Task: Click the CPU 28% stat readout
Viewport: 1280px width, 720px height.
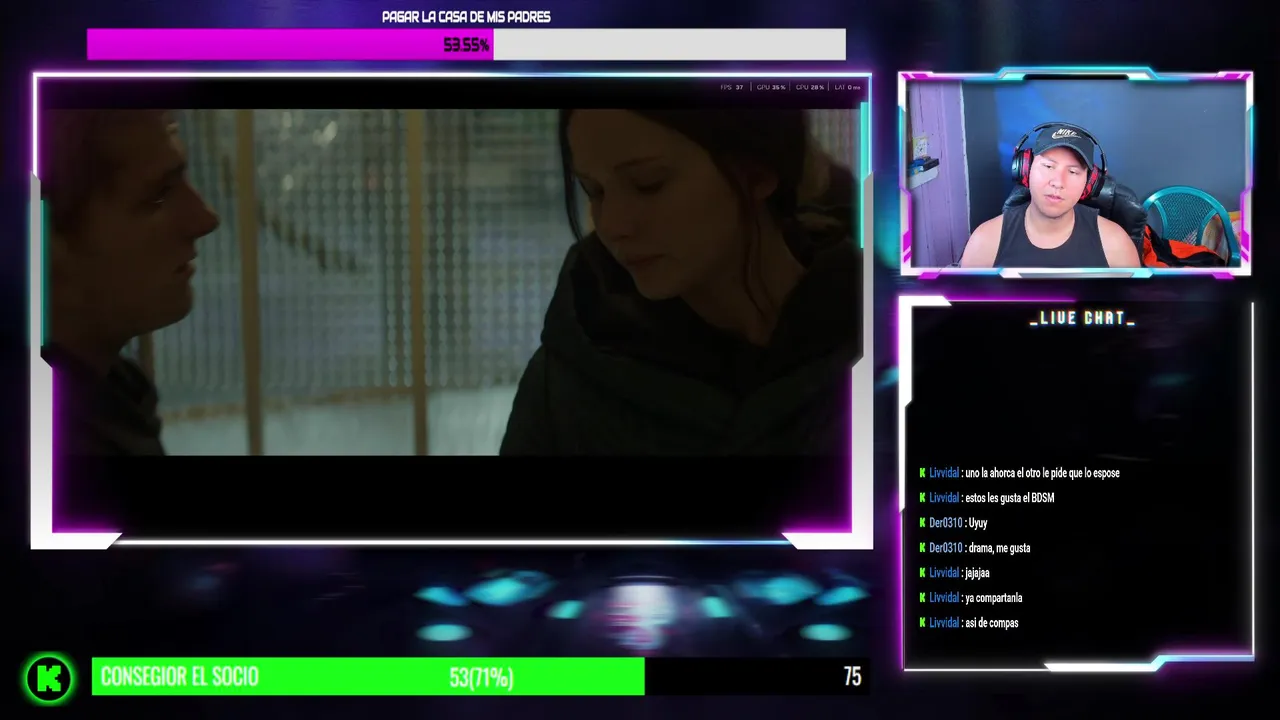Action: coord(810,87)
